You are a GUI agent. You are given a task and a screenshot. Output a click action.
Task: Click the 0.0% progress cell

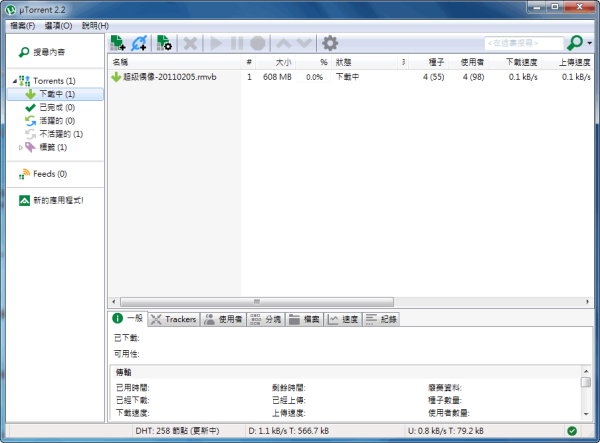[314, 77]
